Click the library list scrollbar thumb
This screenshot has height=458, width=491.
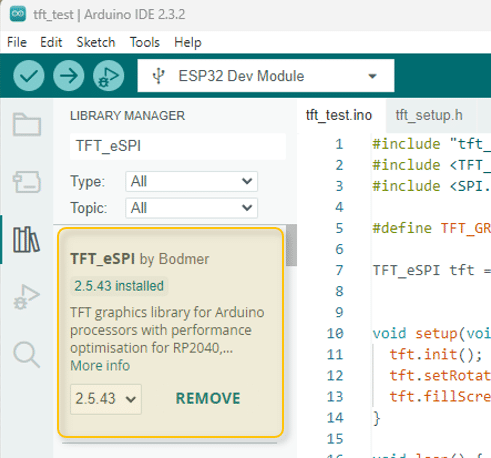tap(291, 245)
